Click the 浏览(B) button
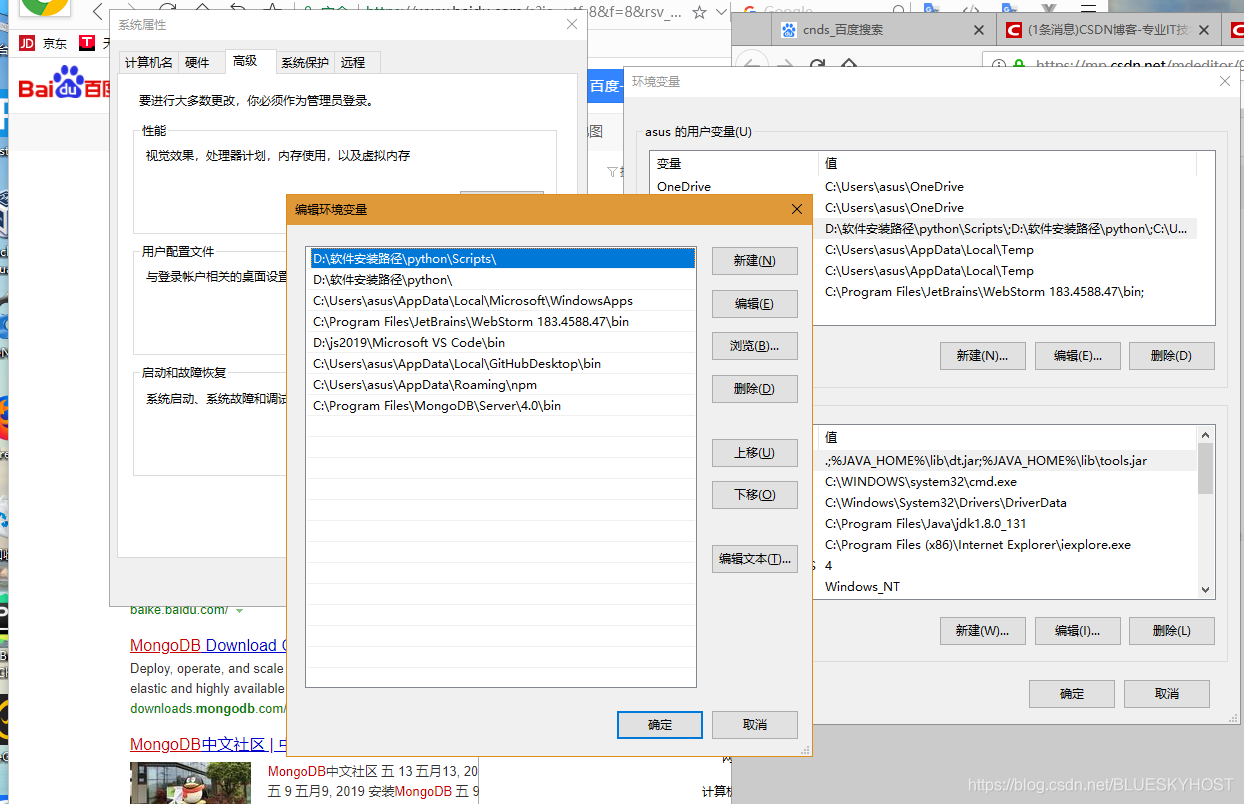 coord(754,346)
